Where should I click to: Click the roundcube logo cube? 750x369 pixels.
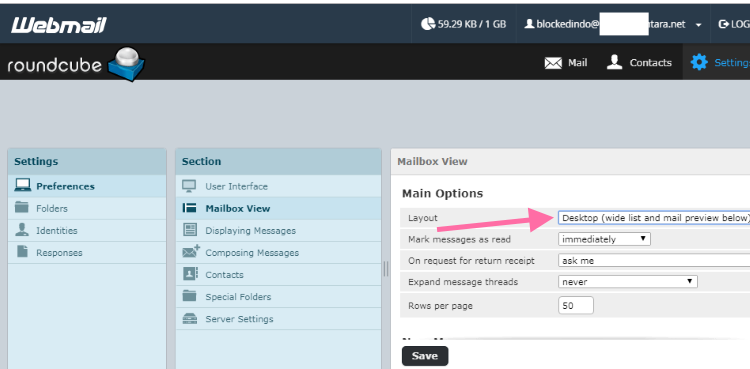pyautogui.click(x=126, y=64)
